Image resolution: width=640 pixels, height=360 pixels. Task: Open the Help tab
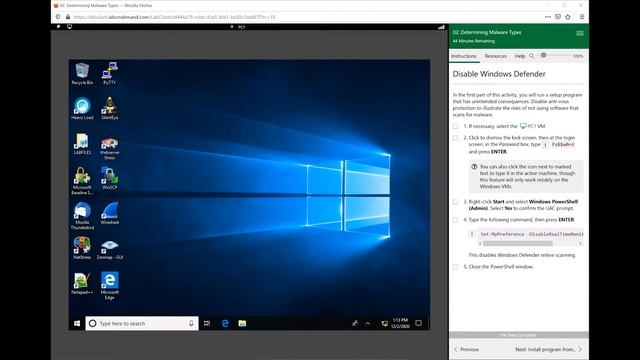pyautogui.click(x=520, y=56)
